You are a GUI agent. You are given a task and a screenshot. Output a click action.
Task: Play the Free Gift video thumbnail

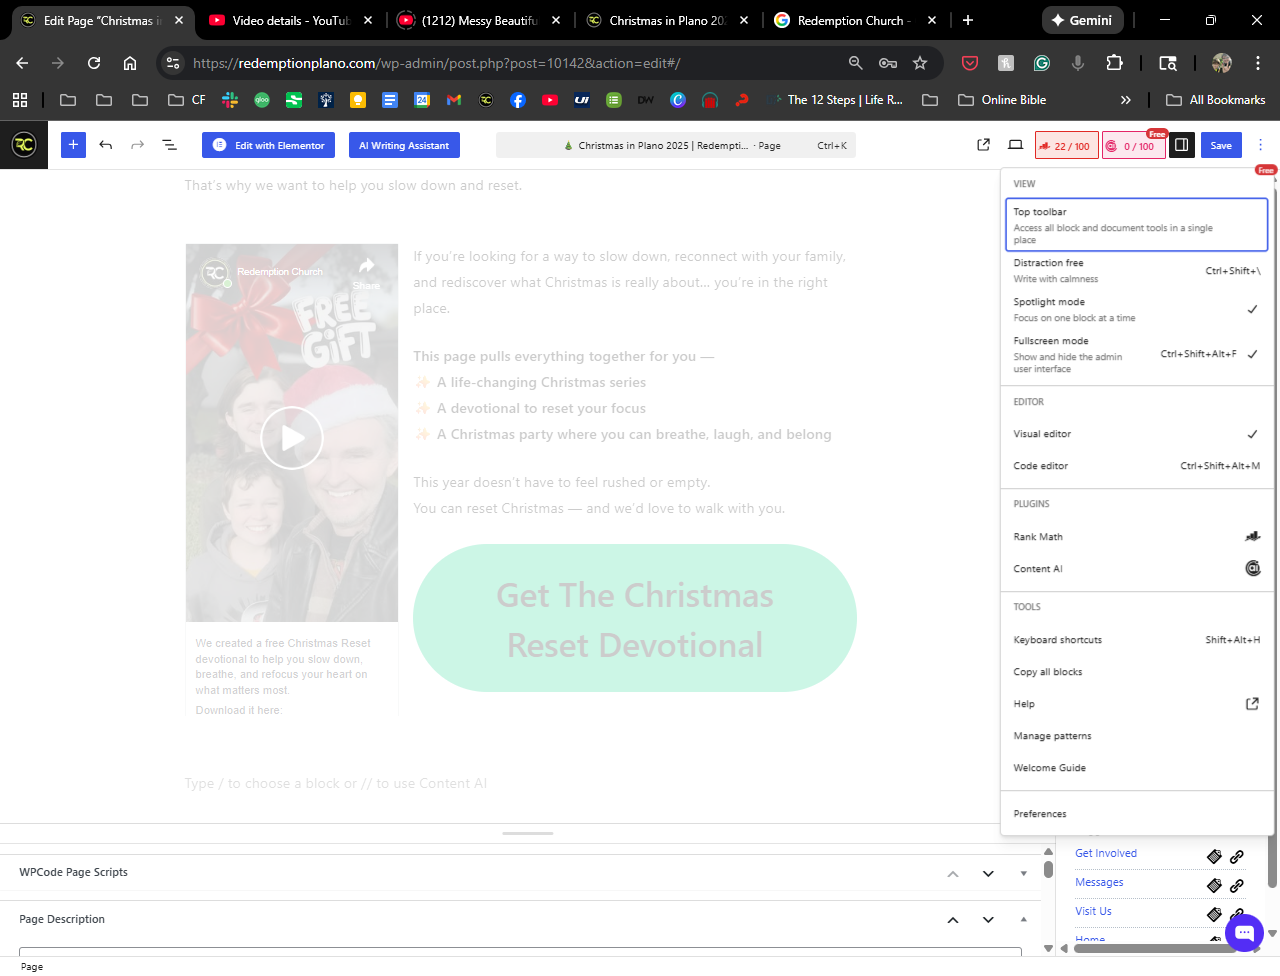pyautogui.click(x=292, y=438)
